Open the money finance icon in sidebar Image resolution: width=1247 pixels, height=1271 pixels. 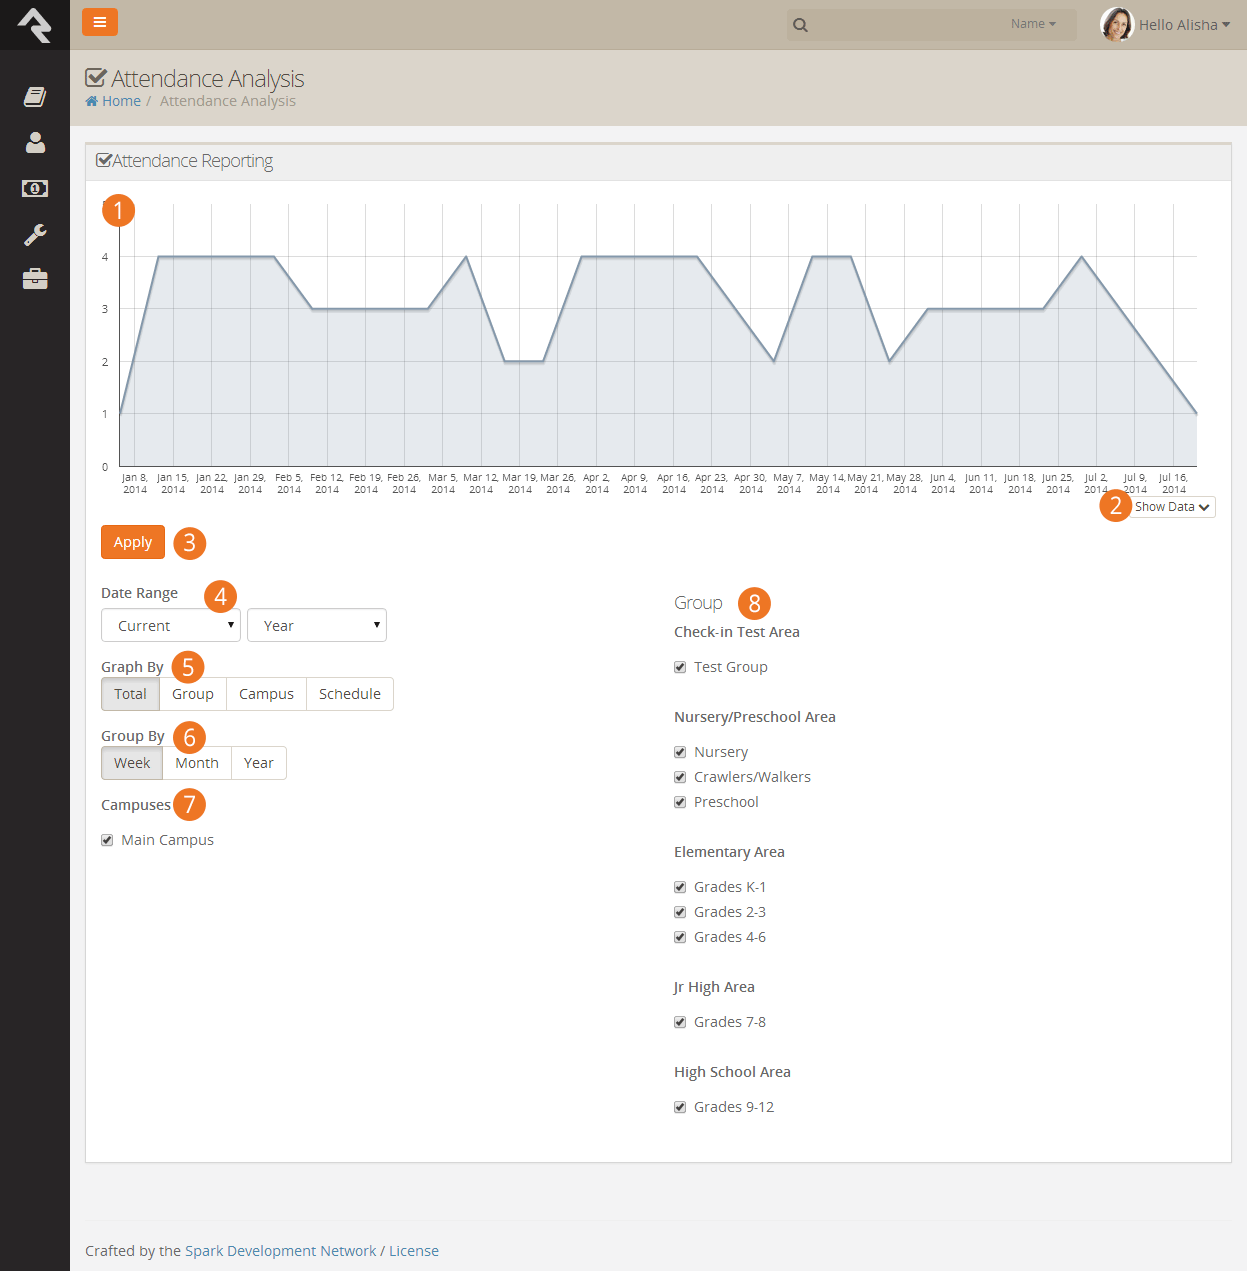35,188
